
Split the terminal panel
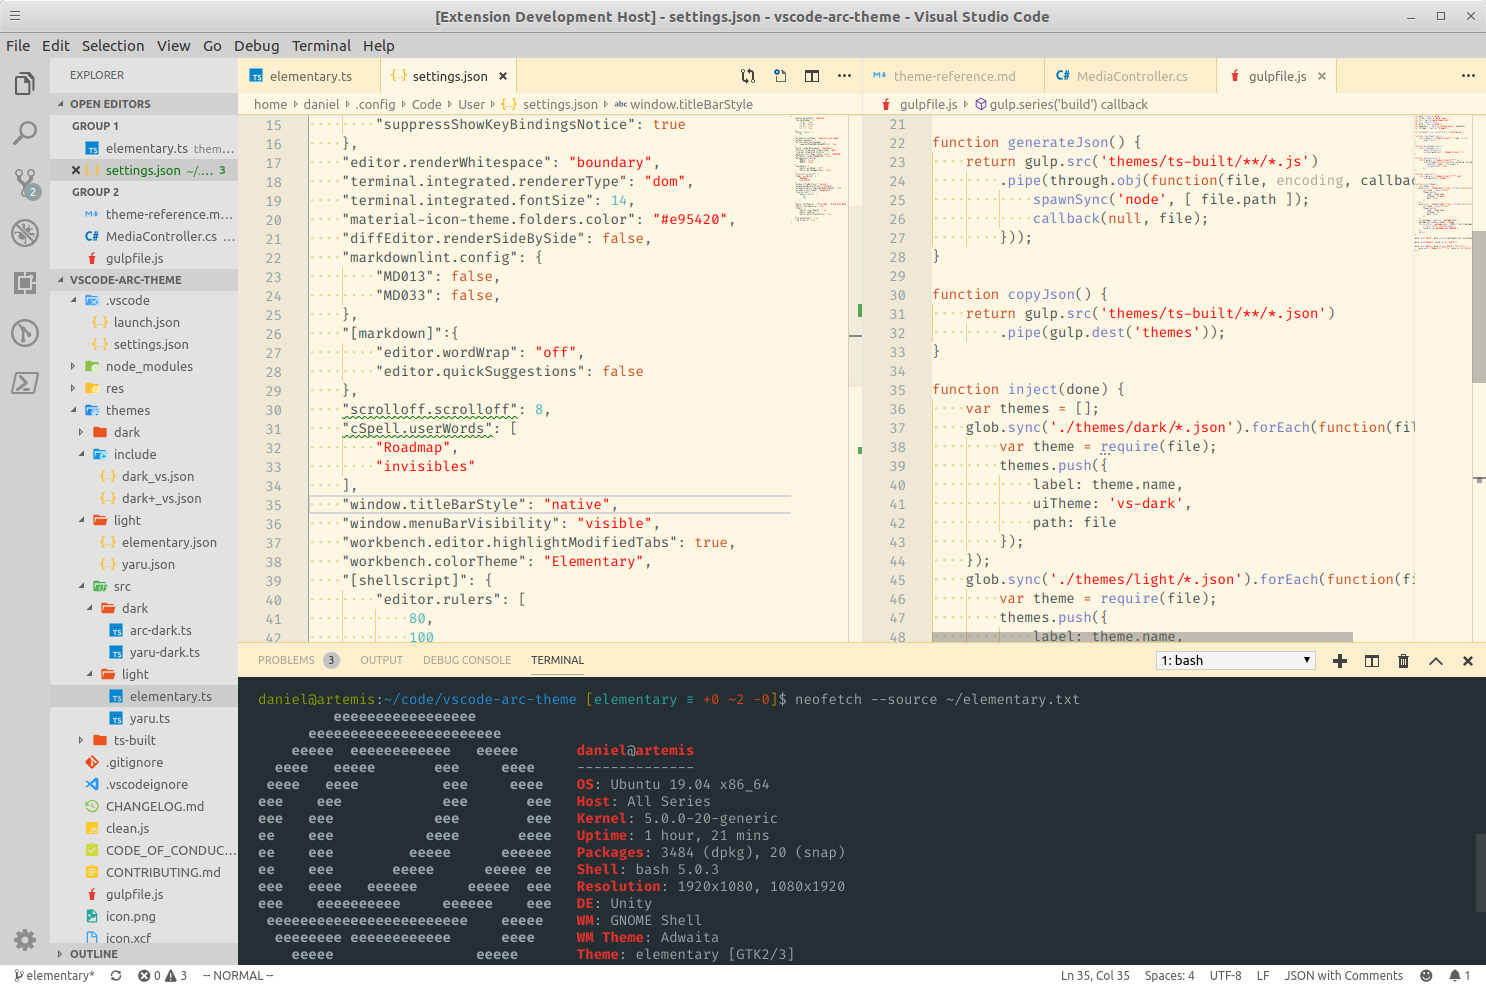pyautogui.click(x=1372, y=661)
